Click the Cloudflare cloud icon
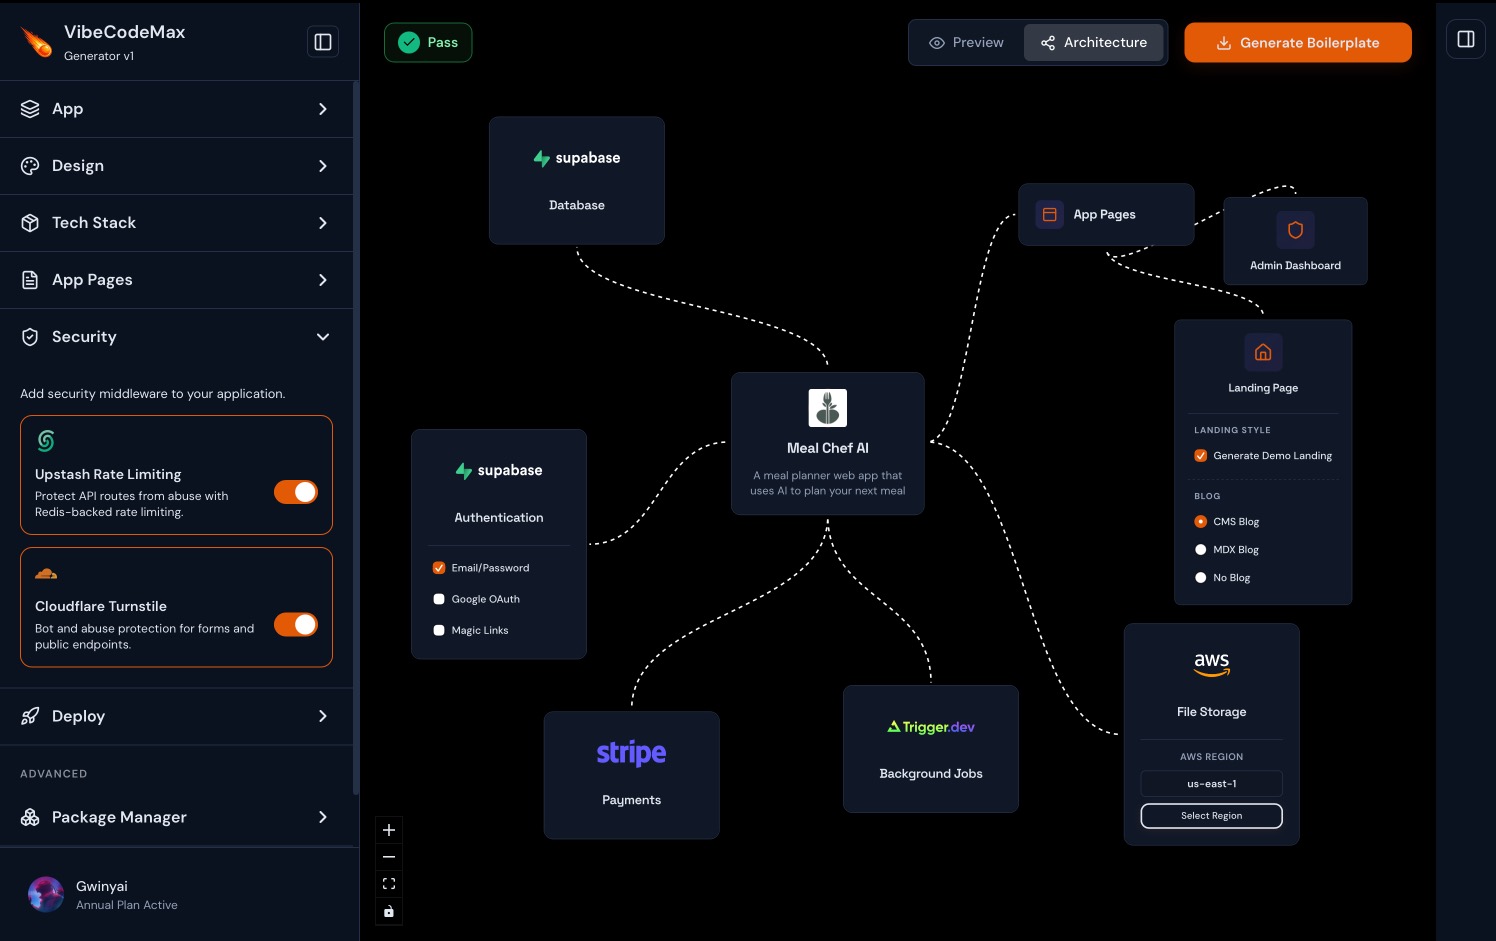The image size is (1496, 941). tap(46, 574)
